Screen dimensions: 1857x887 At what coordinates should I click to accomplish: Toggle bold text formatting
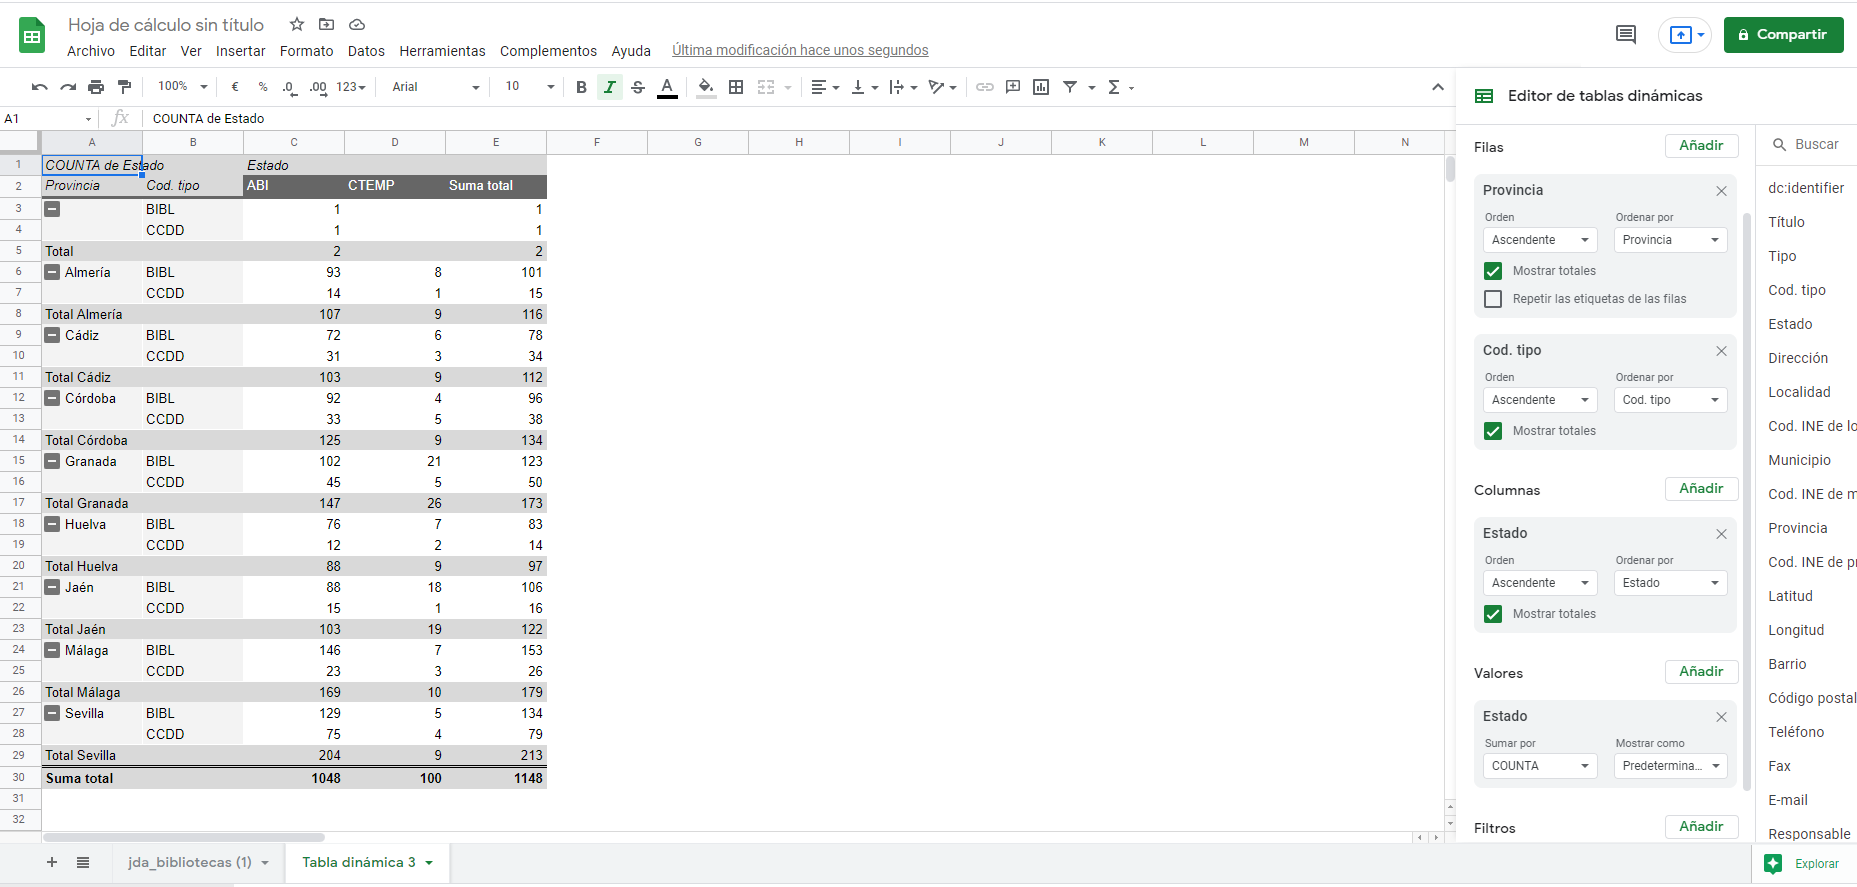[x=581, y=87]
